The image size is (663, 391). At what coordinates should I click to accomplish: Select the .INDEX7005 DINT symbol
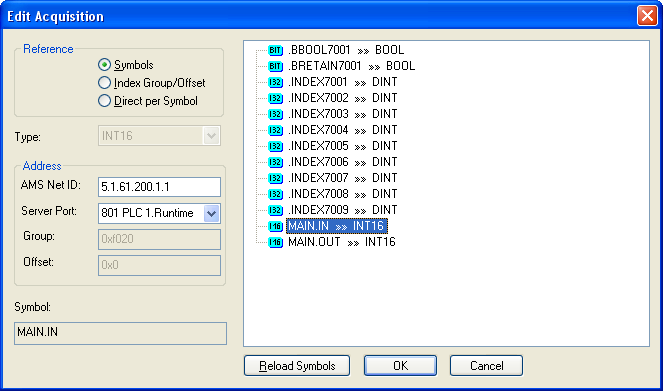pos(342,146)
